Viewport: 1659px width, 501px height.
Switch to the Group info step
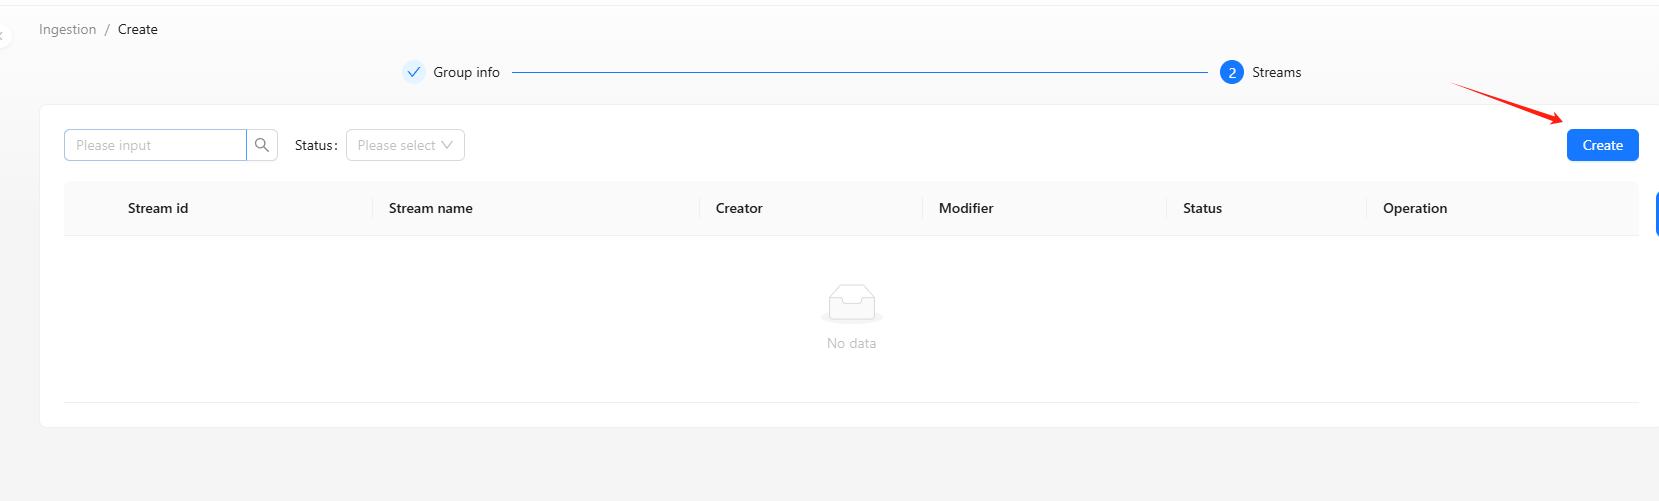coord(466,72)
